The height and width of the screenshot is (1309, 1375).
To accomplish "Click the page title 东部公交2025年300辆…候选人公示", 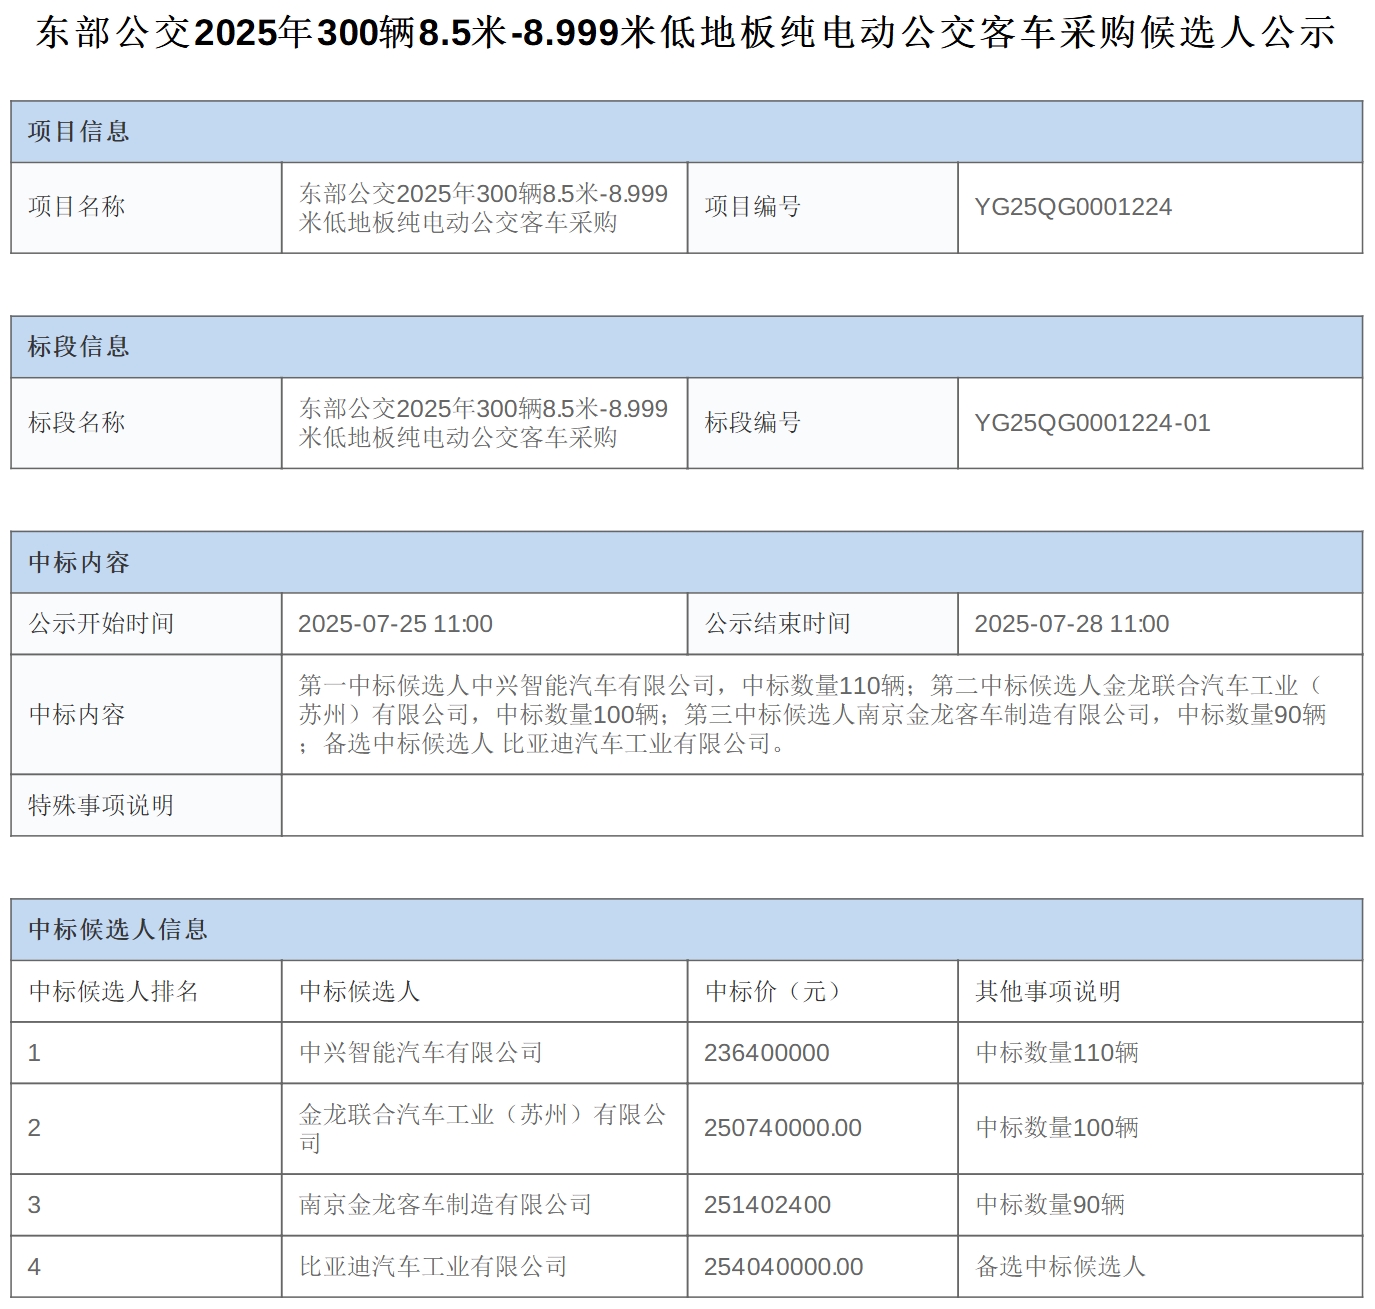I will pos(686,33).
